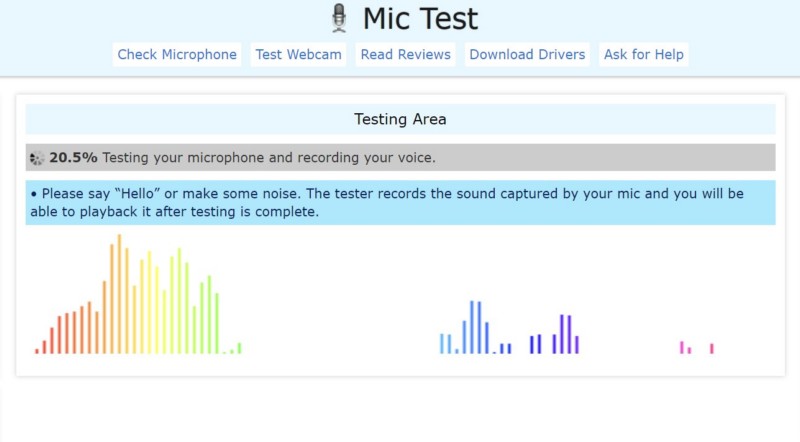Image resolution: width=800 pixels, height=442 pixels.
Task: Click the Testing Area header bar
Action: [x=400, y=119]
